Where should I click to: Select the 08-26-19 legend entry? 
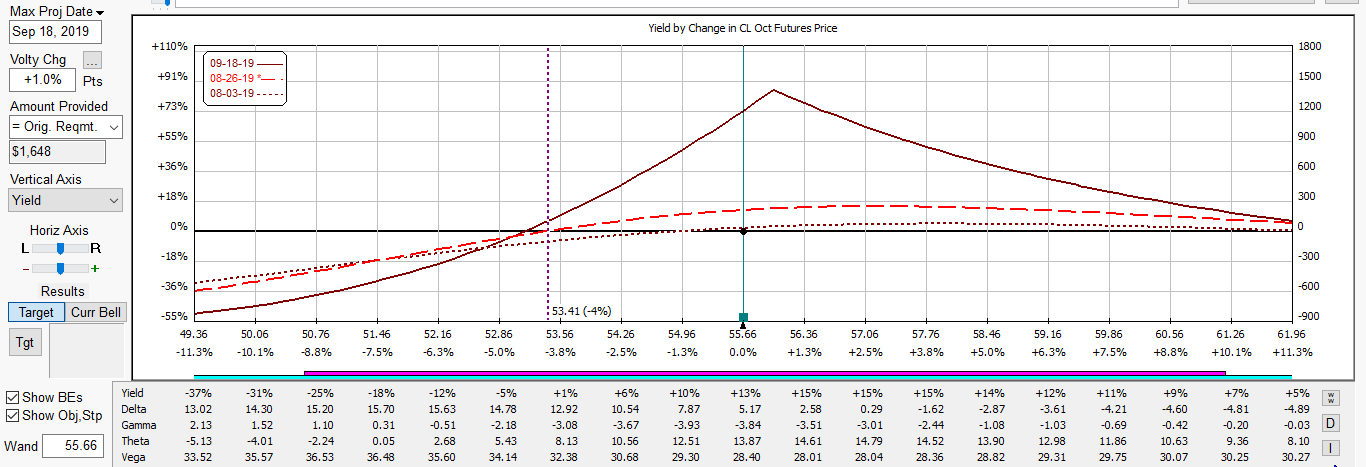point(245,78)
